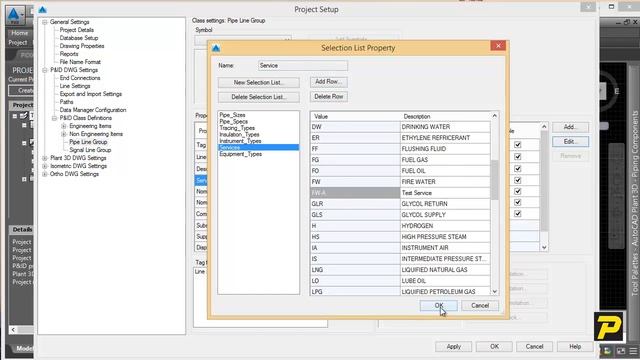Close the Selection List Property dialog
The image size is (640, 360).
(x=498, y=46)
